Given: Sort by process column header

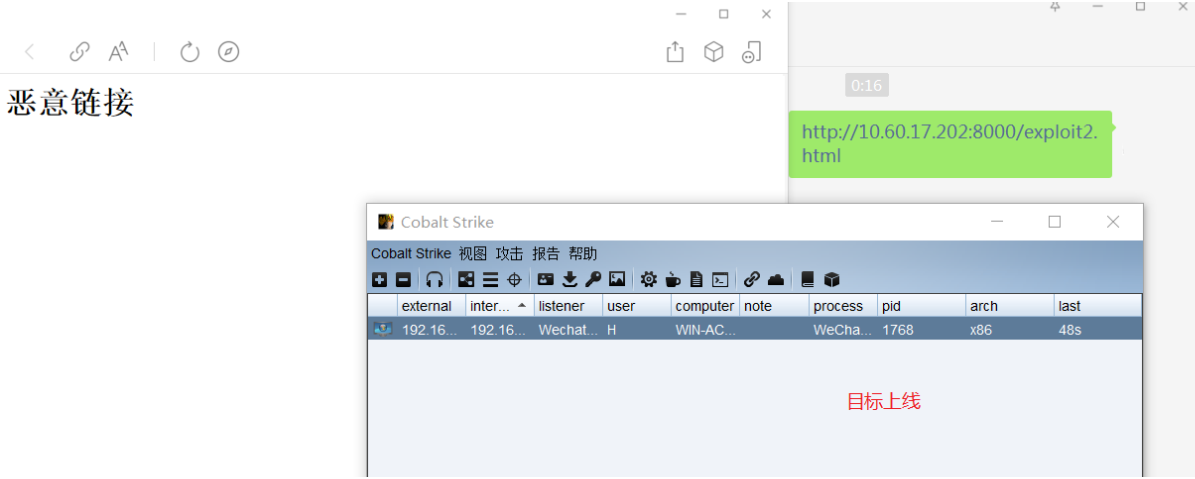Looking at the screenshot, I should (843, 305).
